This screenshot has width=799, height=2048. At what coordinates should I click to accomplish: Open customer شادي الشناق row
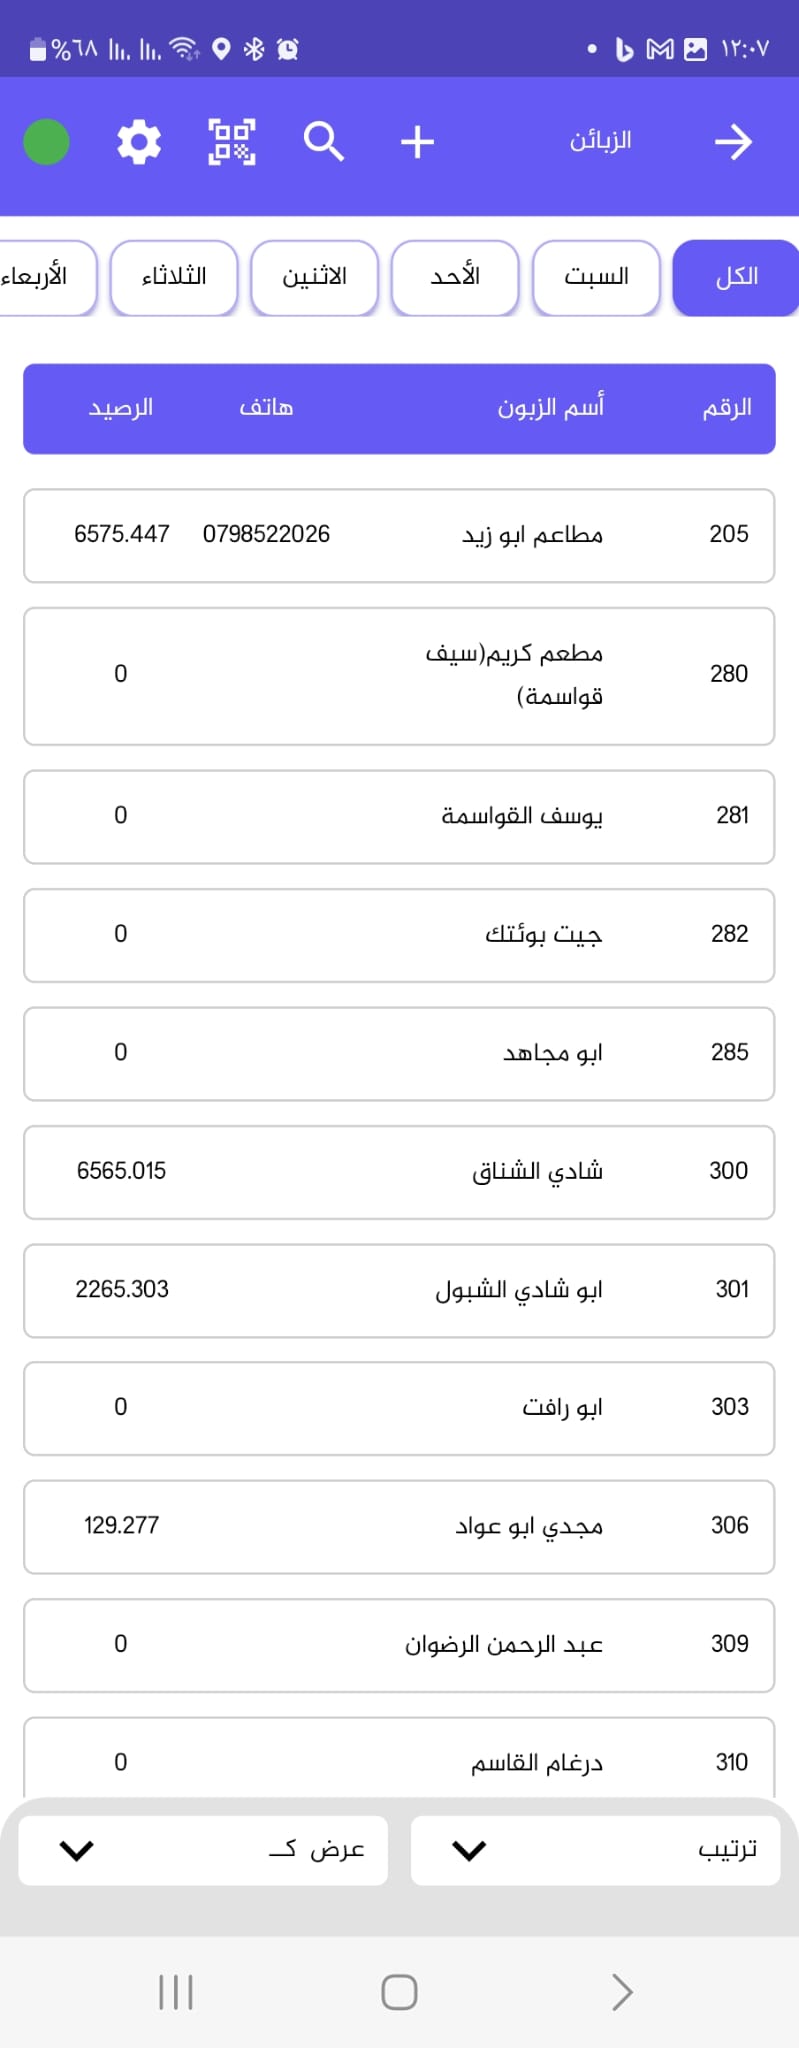click(x=399, y=1171)
